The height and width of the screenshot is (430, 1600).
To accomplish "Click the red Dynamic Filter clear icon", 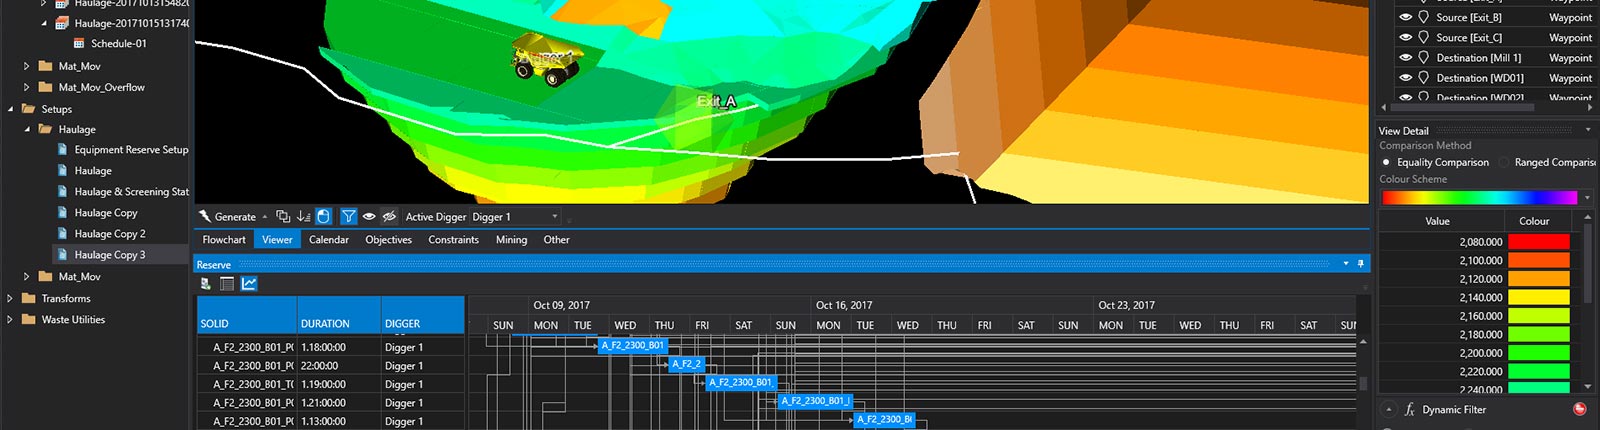I will [1579, 409].
